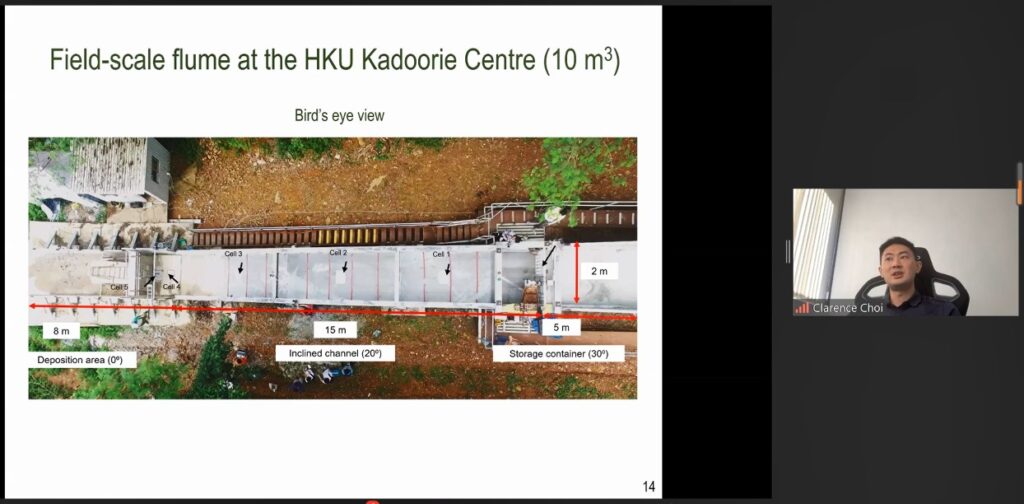Click the "Cell 1" label on the flume
The image size is (1024, 504).
pyautogui.click(x=441, y=254)
